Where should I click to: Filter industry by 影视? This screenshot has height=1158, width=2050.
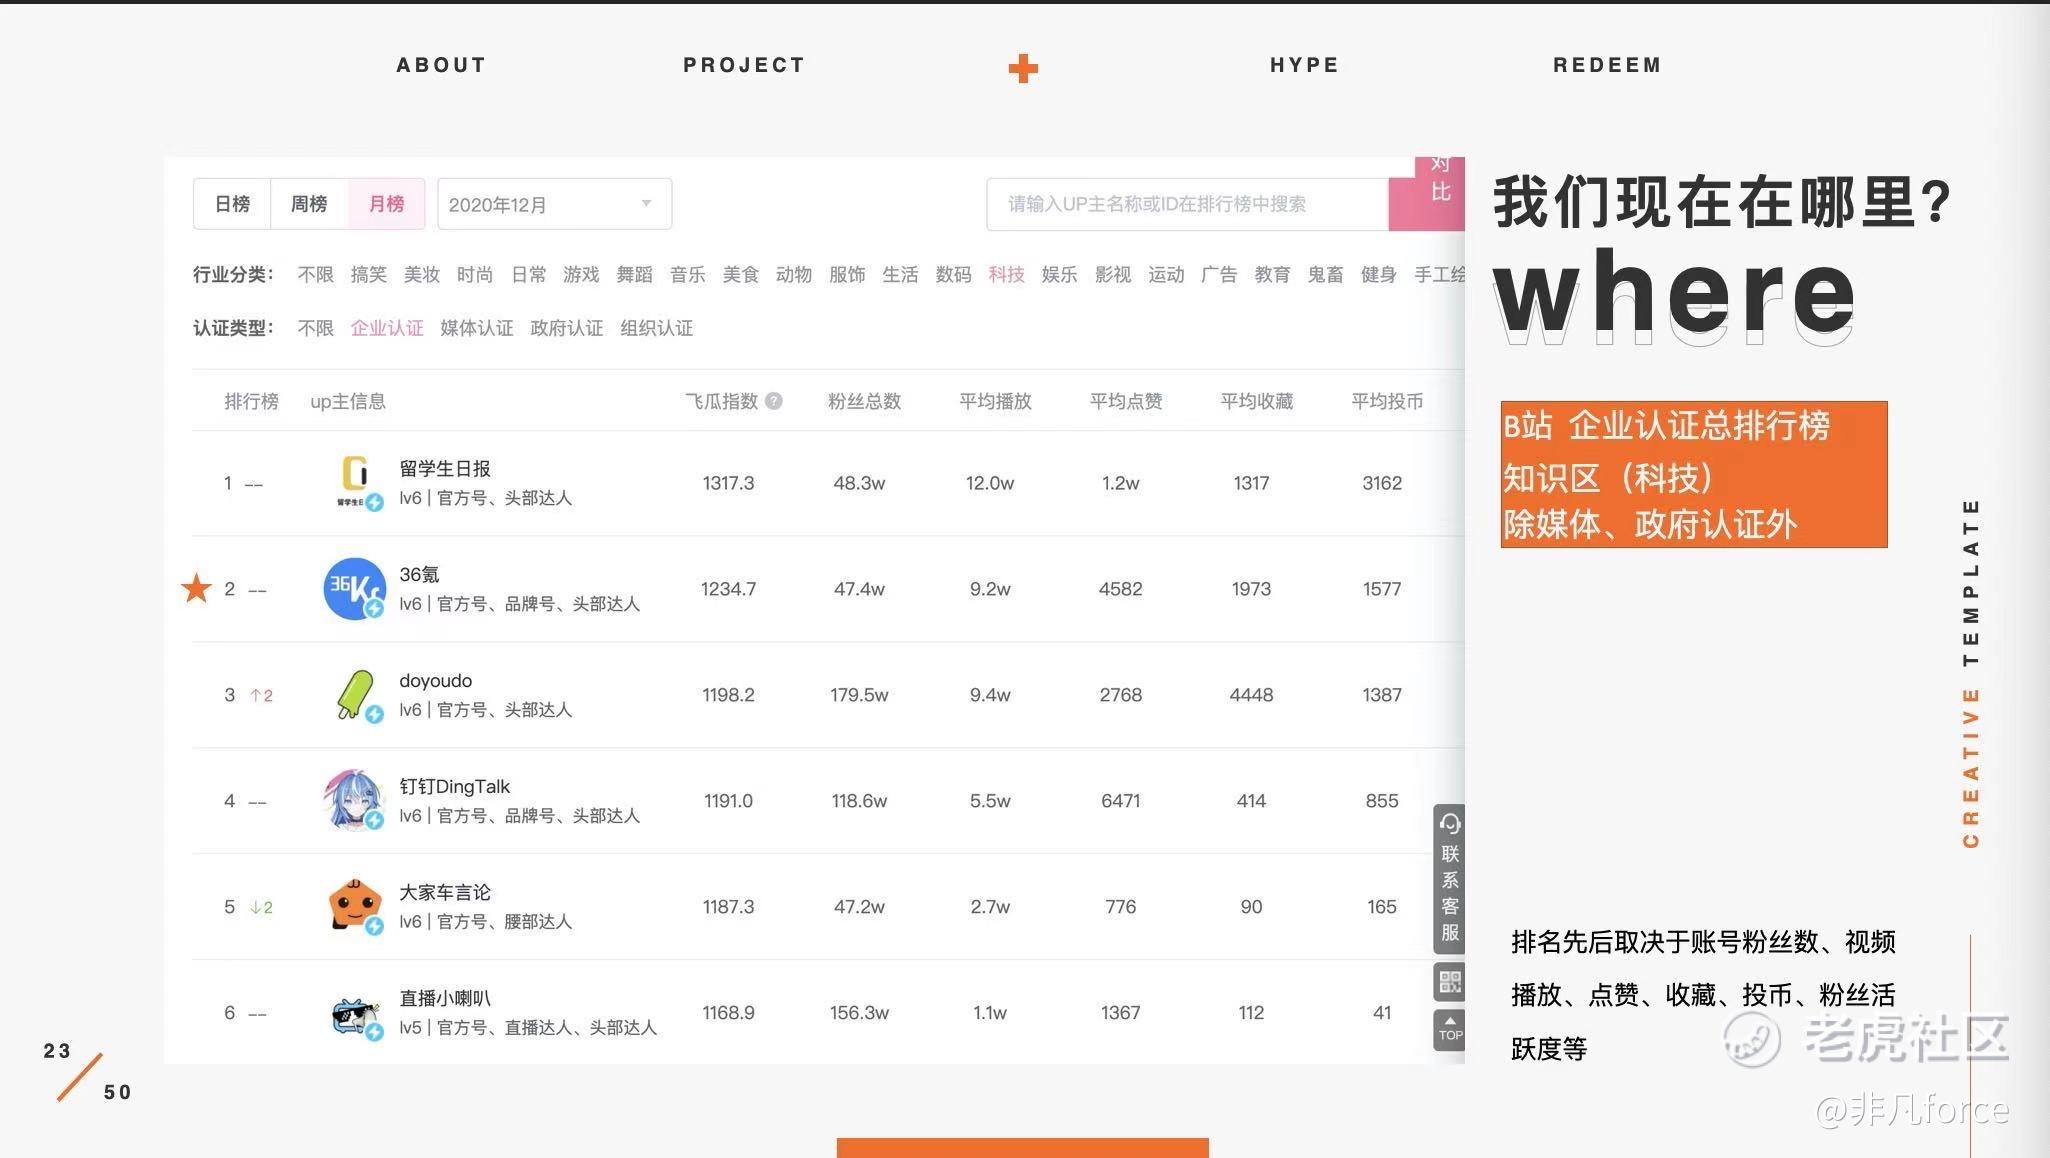pos(1112,274)
